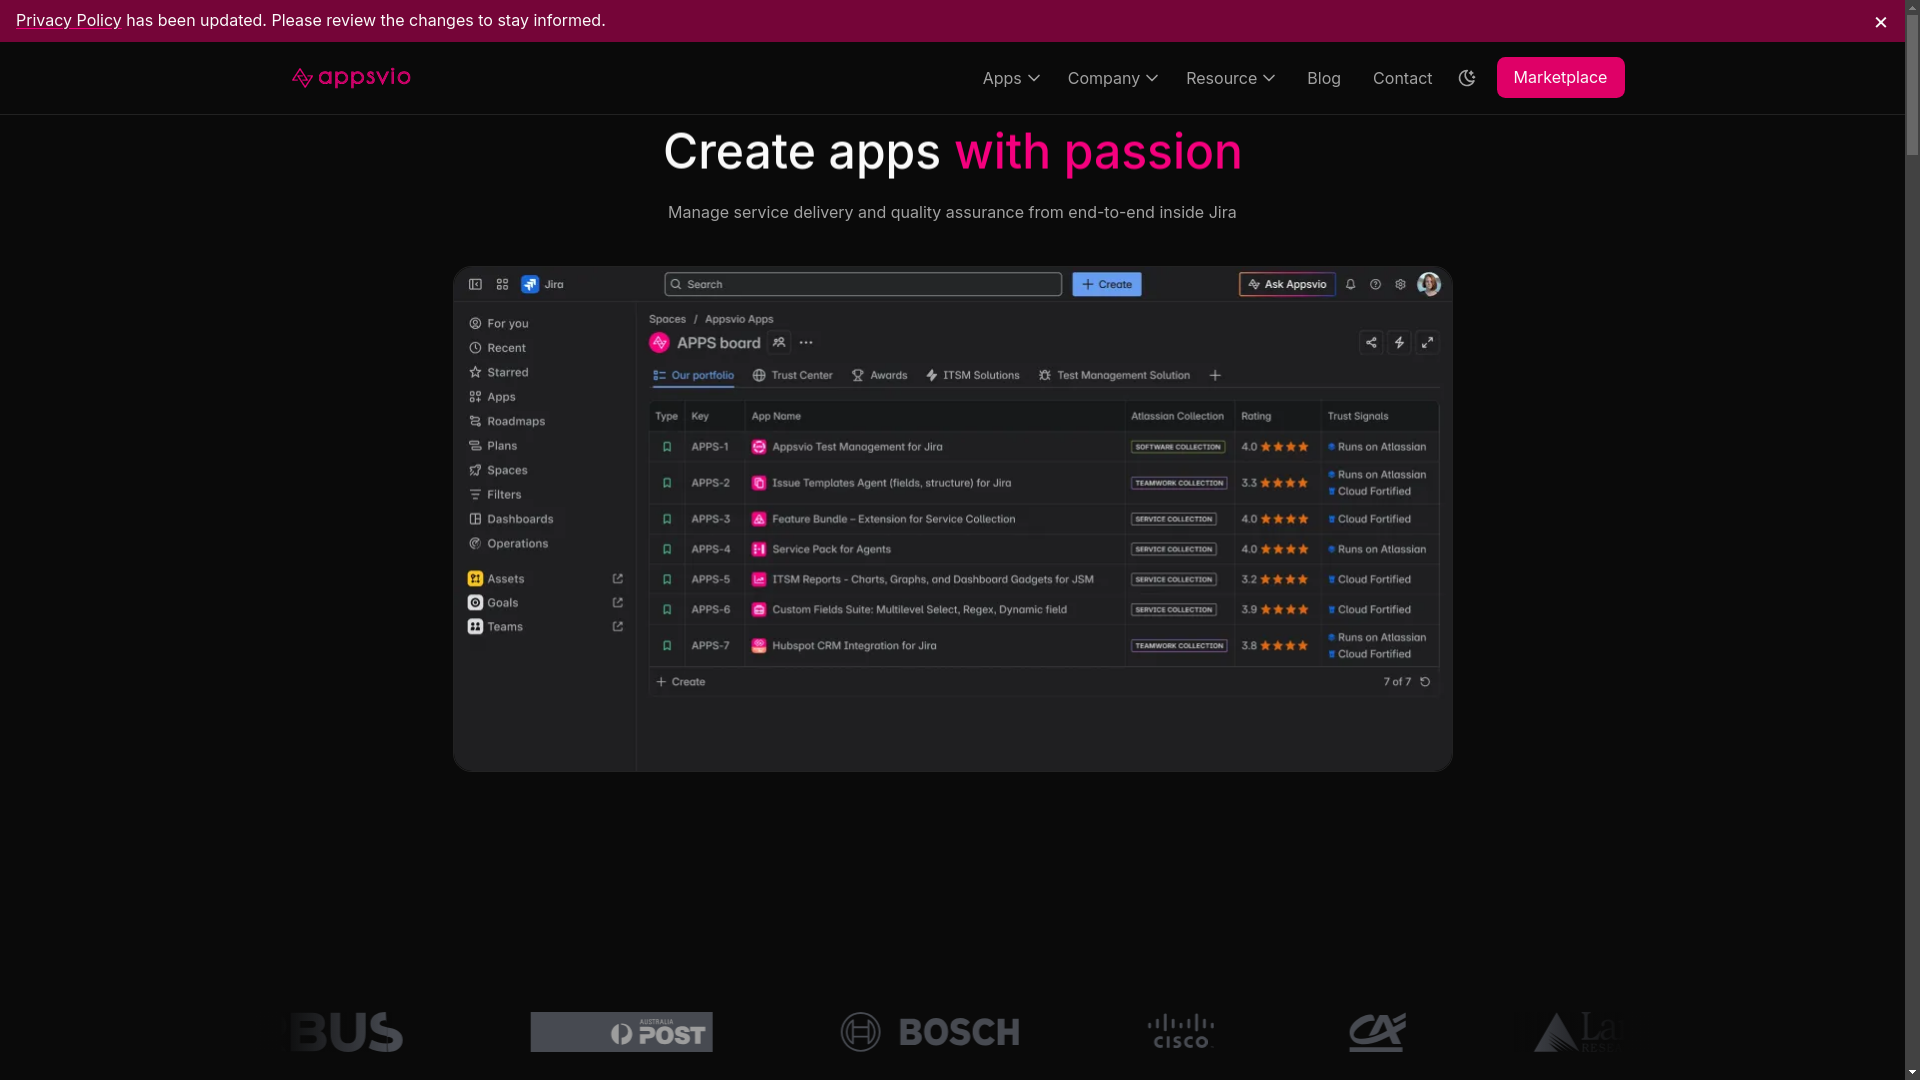Image resolution: width=1920 pixels, height=1080 pixels.
Task: Switch to the Trust Center tab
Action: click(792, 376)
